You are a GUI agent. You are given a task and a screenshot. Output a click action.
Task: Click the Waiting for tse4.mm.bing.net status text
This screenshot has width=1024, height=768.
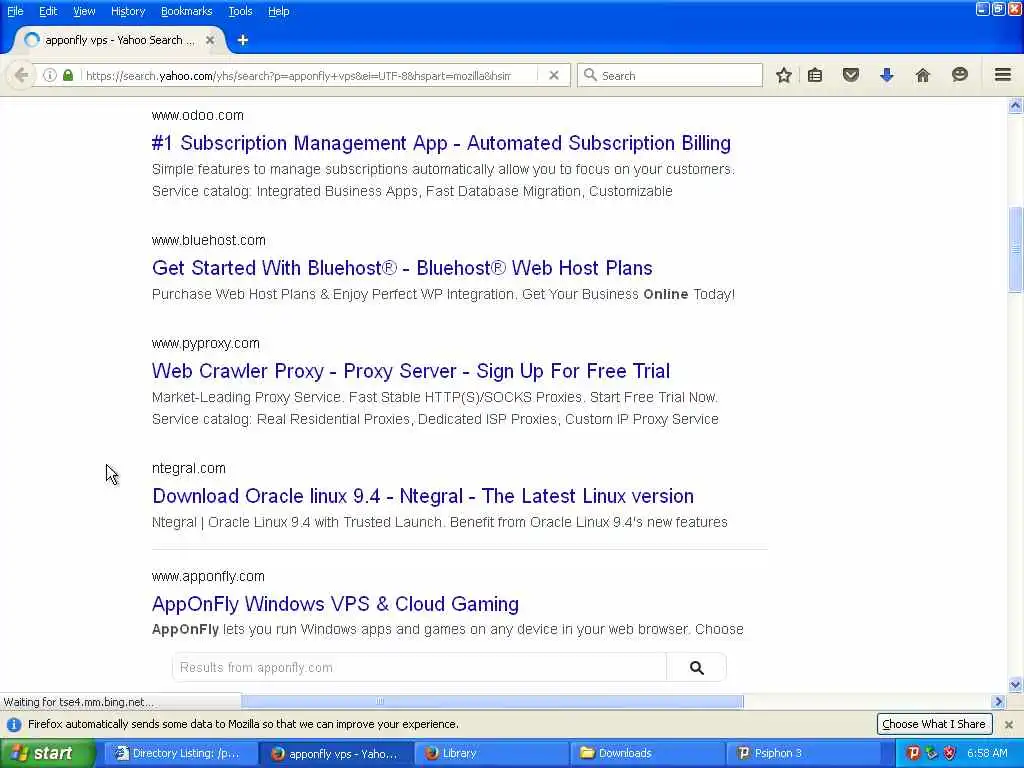pos(79,702)
